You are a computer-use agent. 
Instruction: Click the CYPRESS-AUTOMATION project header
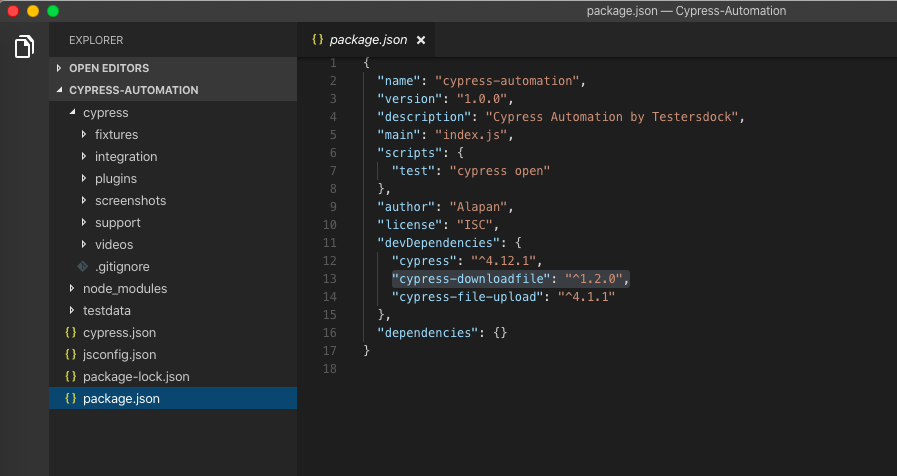173,90
